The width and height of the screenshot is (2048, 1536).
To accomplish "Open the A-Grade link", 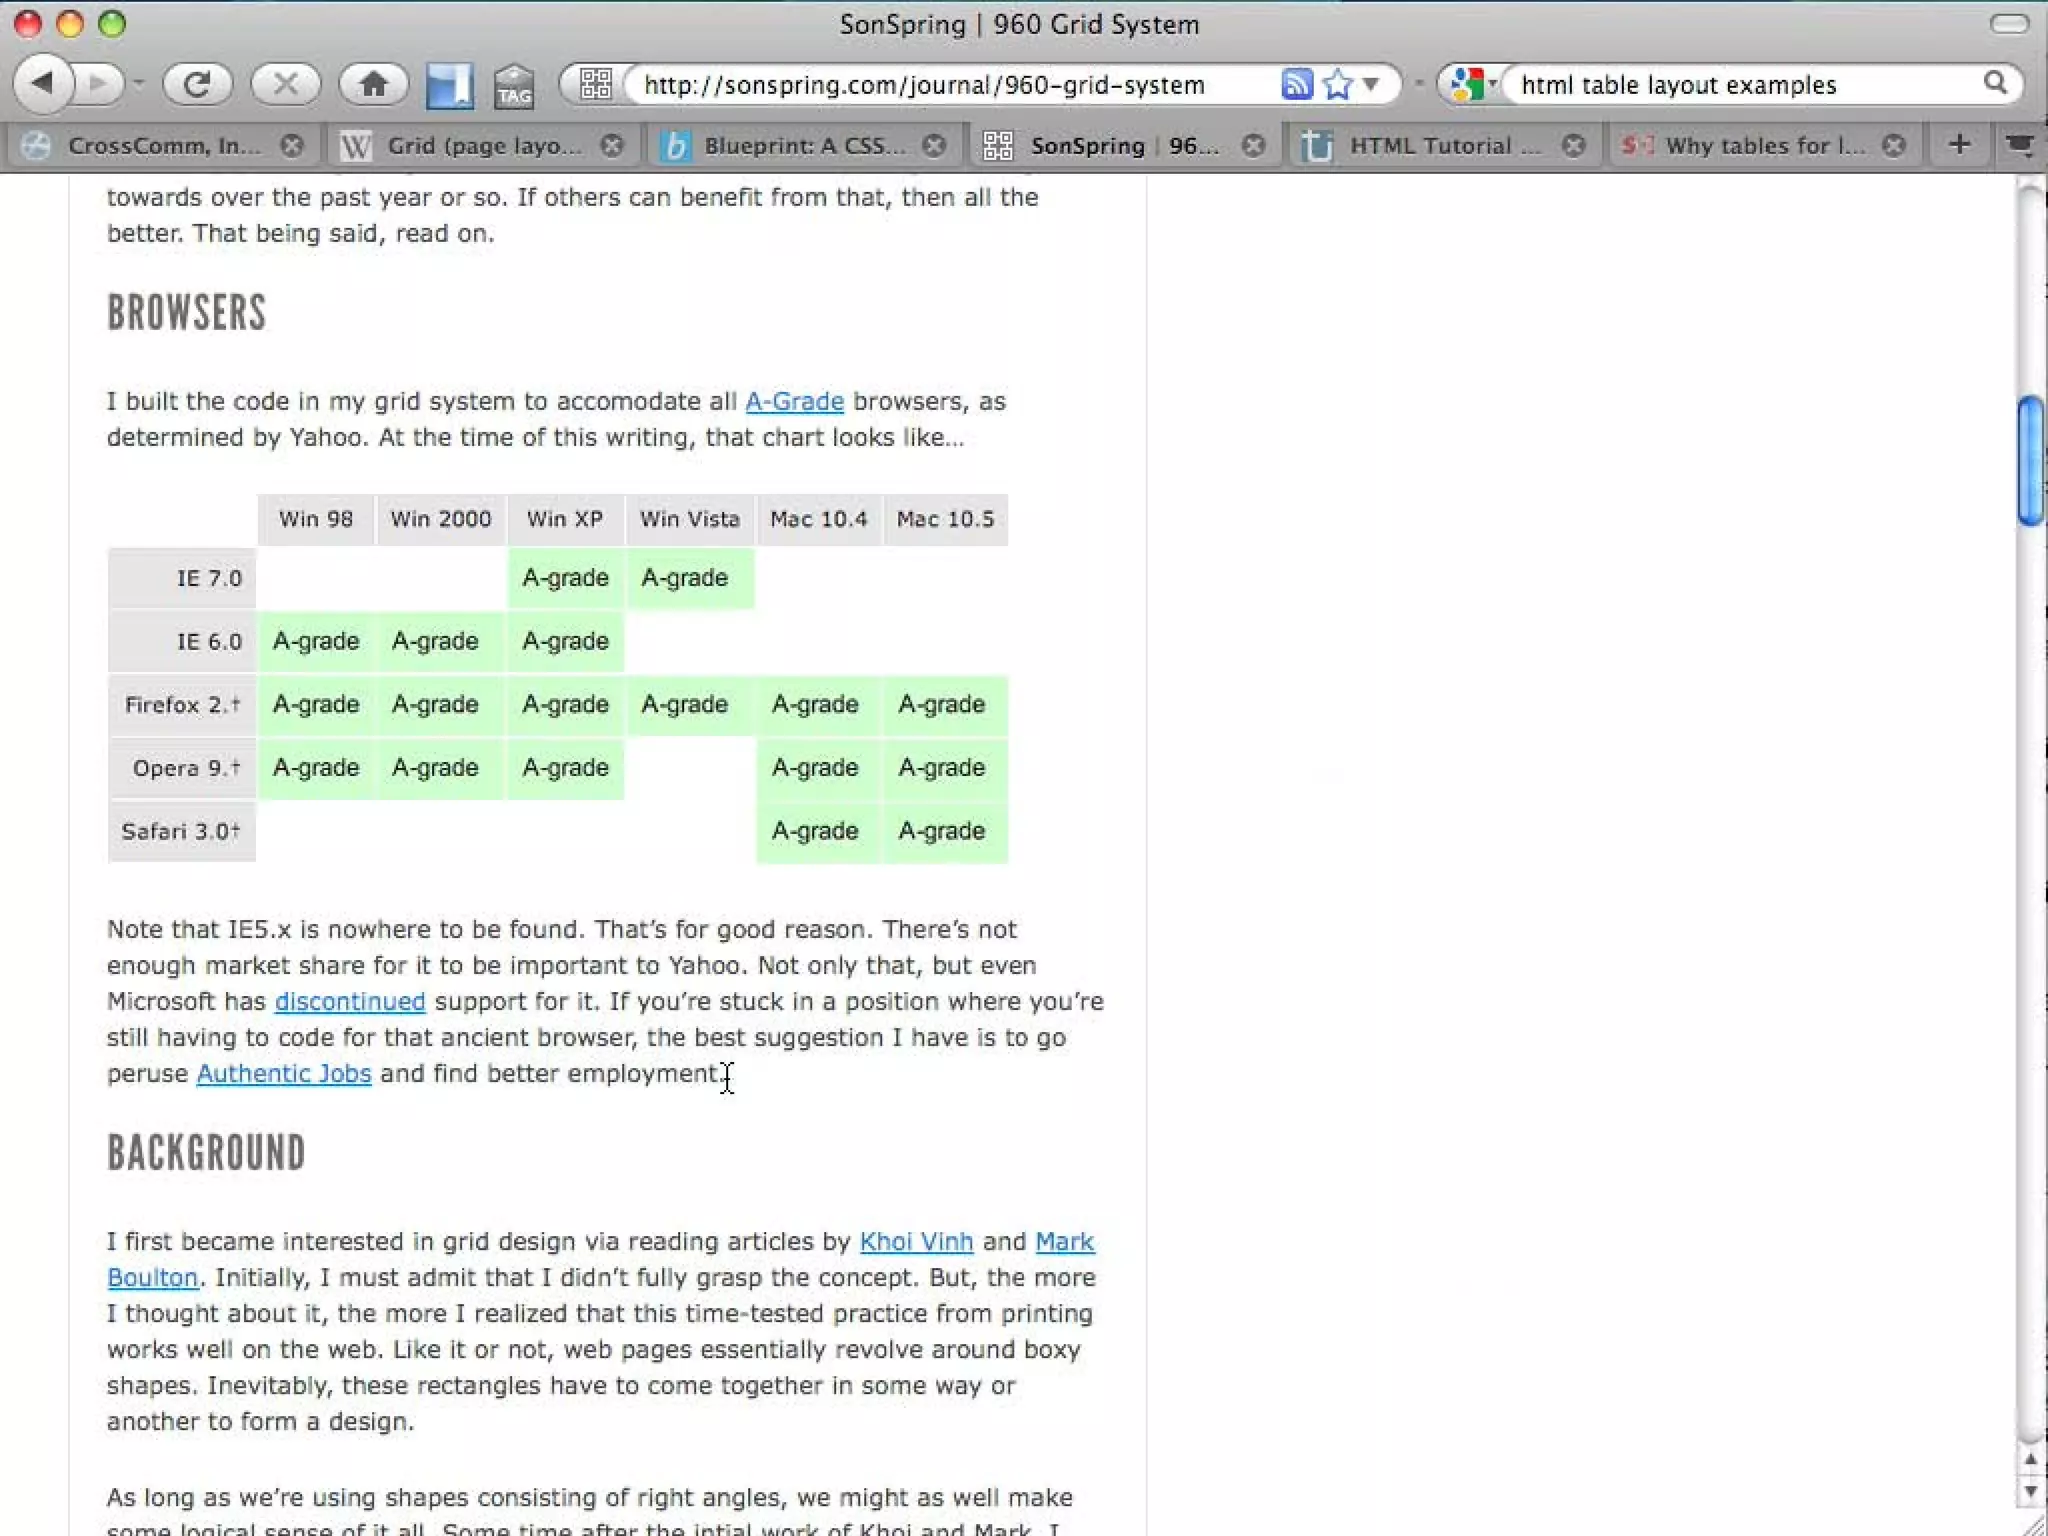I will (x=794, y=401).
